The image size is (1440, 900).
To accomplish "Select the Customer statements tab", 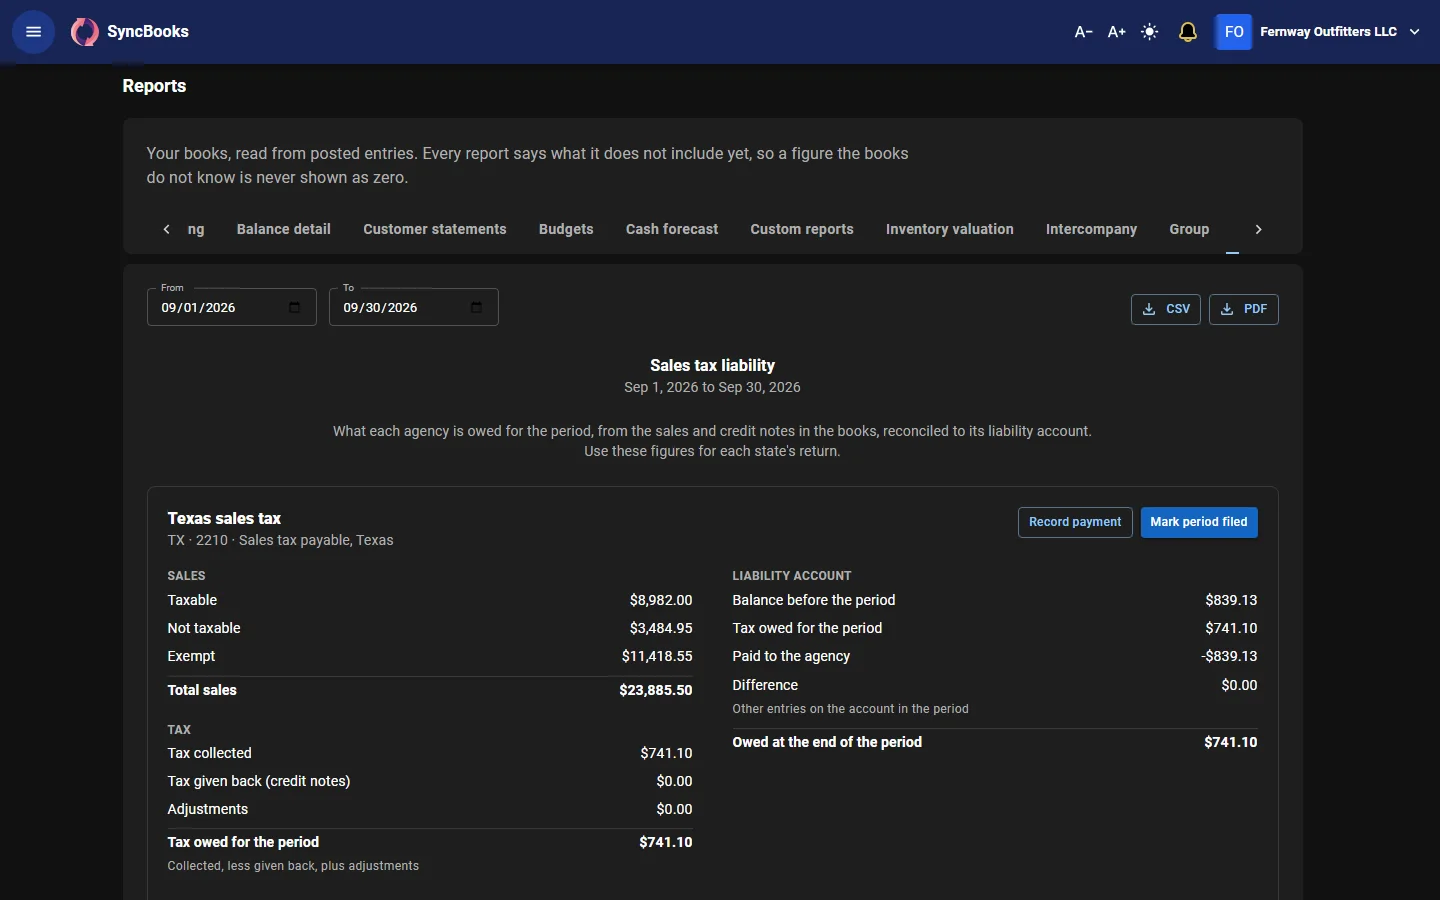I will click(435, 229).
